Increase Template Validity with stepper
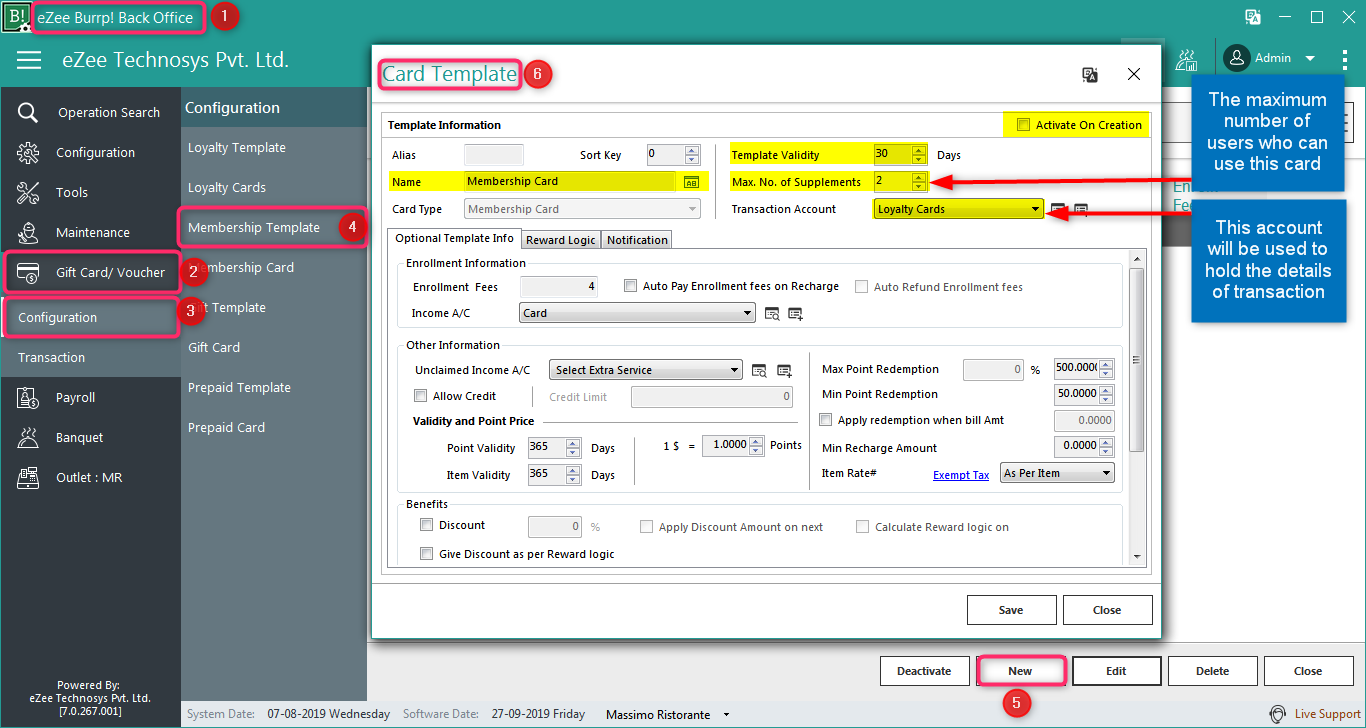Screen dimensions: 1366x728 point(919,151)
